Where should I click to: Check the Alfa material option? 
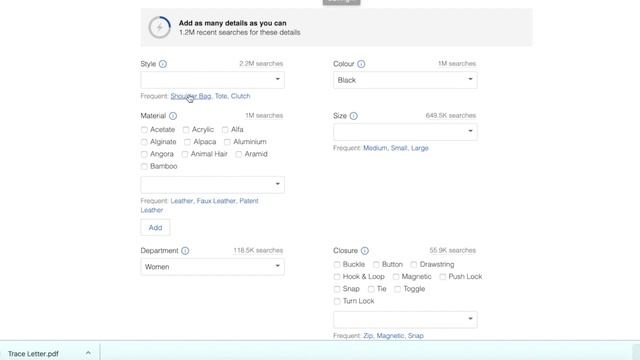(x=225, y=130)
